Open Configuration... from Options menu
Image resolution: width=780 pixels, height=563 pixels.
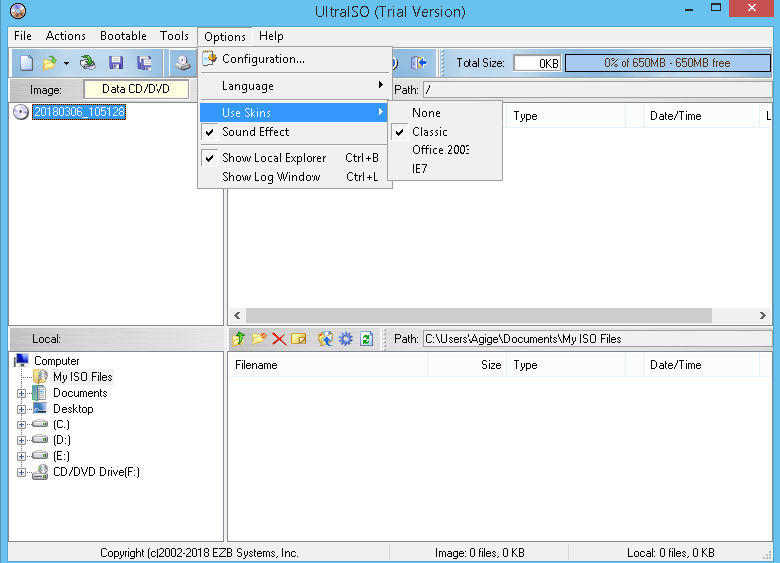pos(293,59)
